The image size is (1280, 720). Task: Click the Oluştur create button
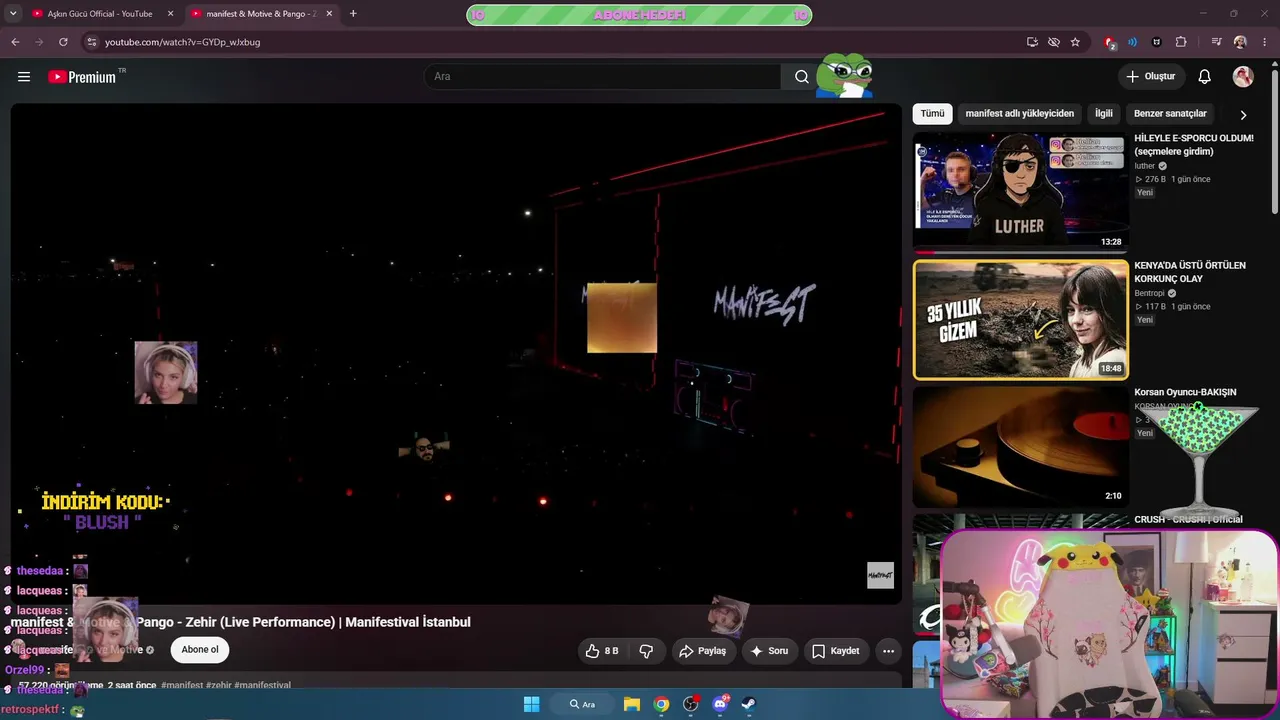point(1151,77)
